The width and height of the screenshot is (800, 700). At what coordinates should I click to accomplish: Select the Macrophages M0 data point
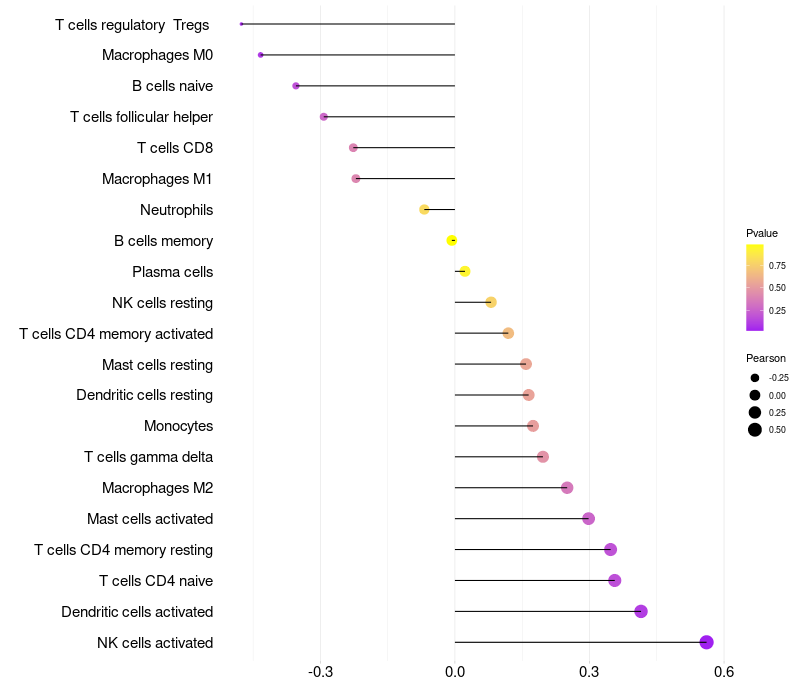tap(261, 55)
